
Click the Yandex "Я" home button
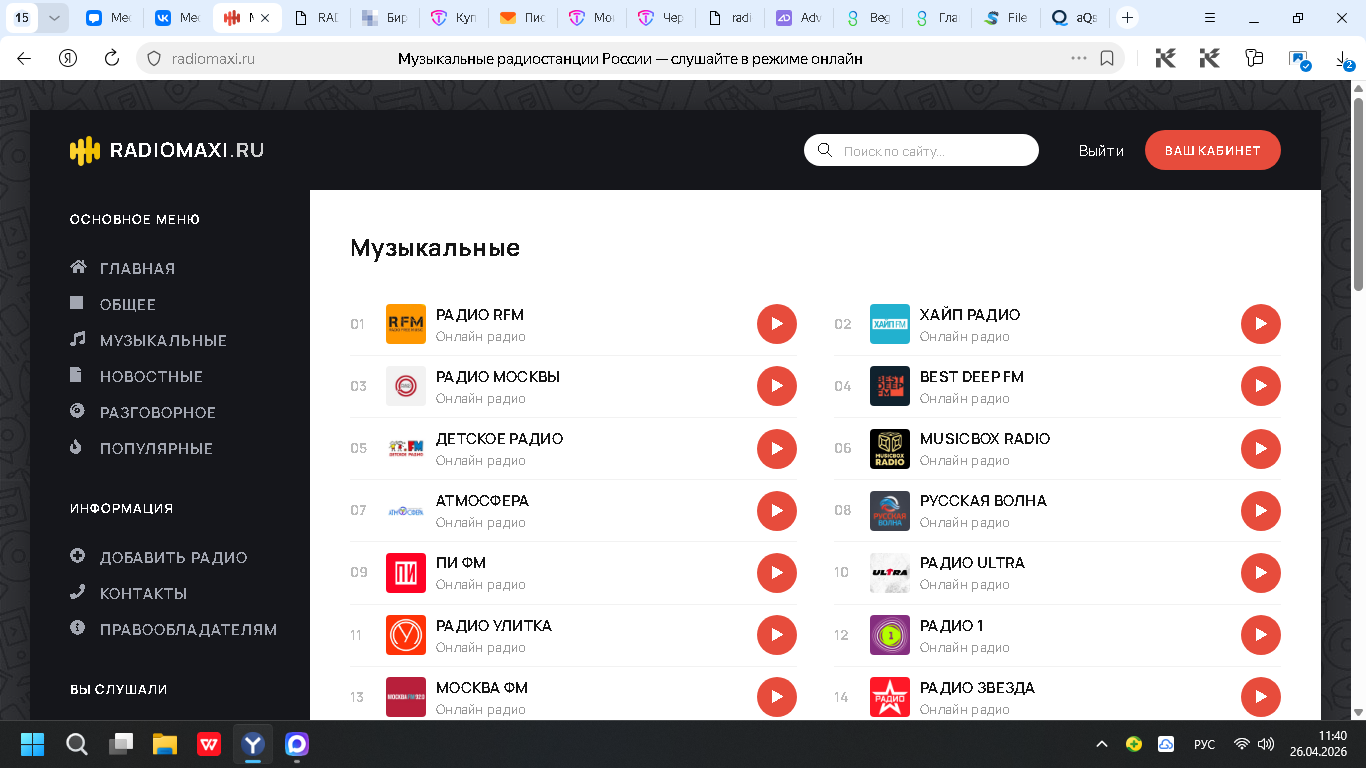click(x=68, y=59)
